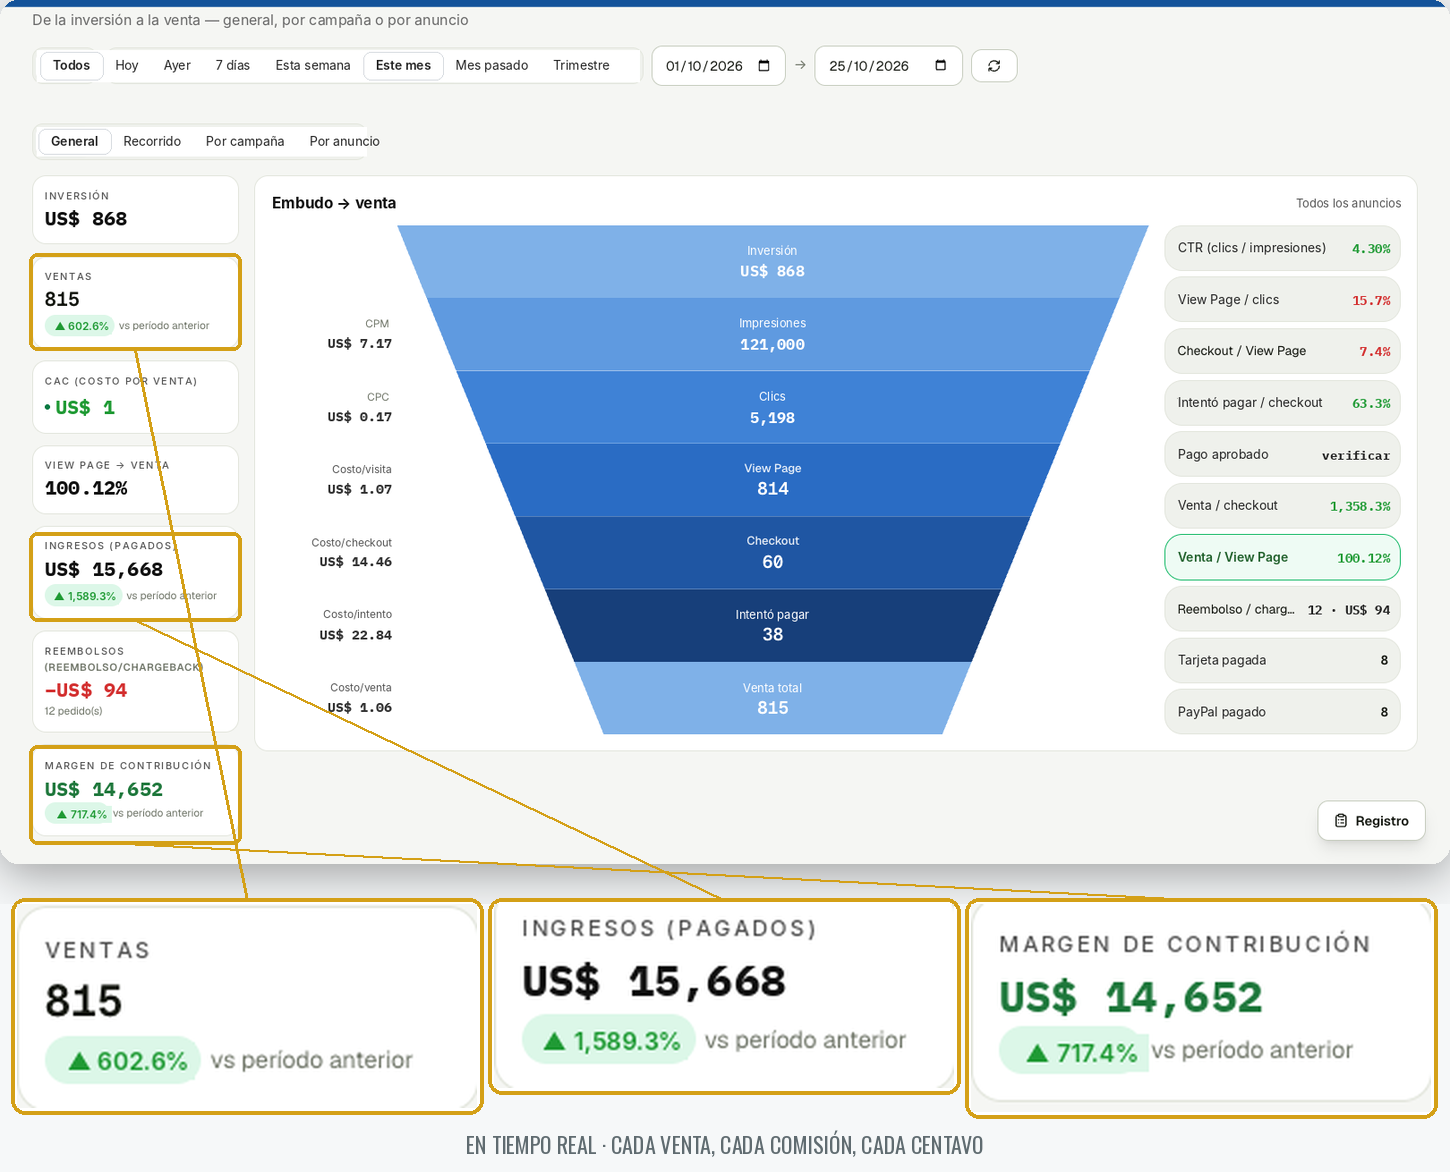Click the end date field 25/10/2026
Image resolution: width=1450 pixels, height=1172 pixels.
888,66
